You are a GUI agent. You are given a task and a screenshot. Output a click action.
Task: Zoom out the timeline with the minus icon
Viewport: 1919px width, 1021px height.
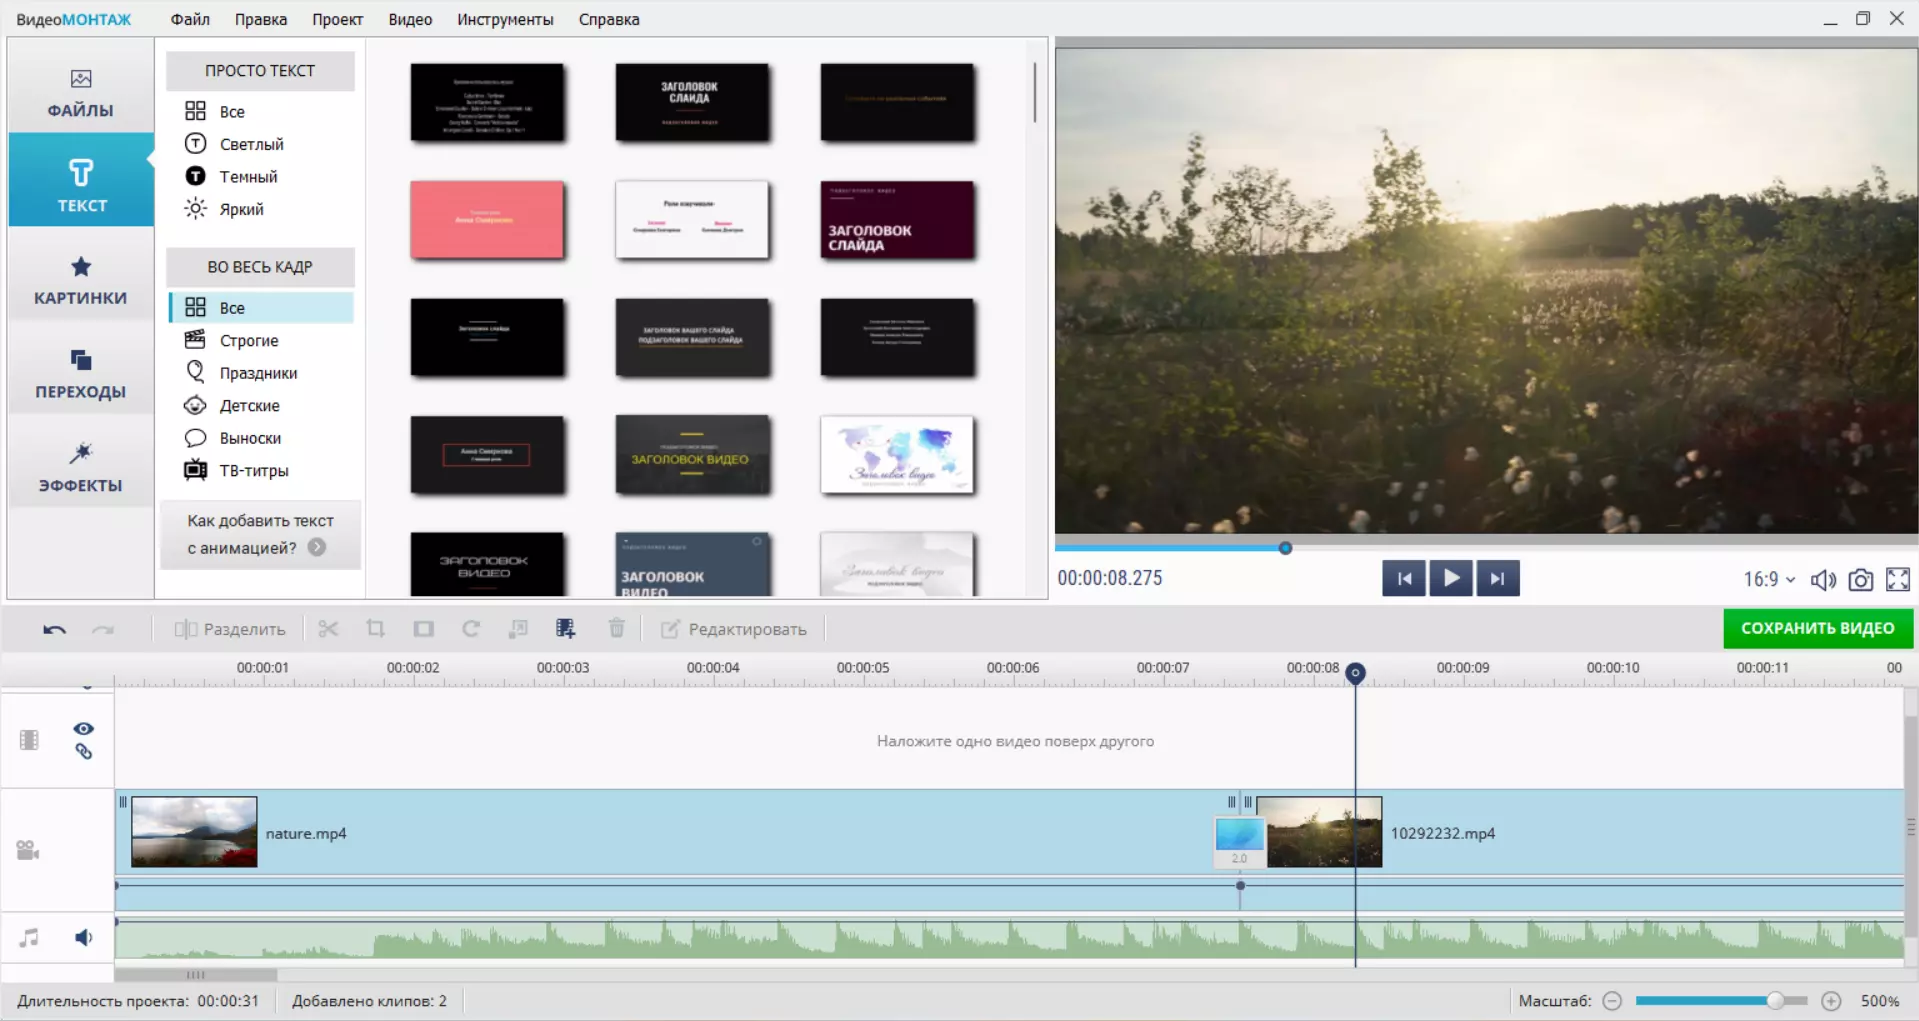click(x=1612, y=1001)
